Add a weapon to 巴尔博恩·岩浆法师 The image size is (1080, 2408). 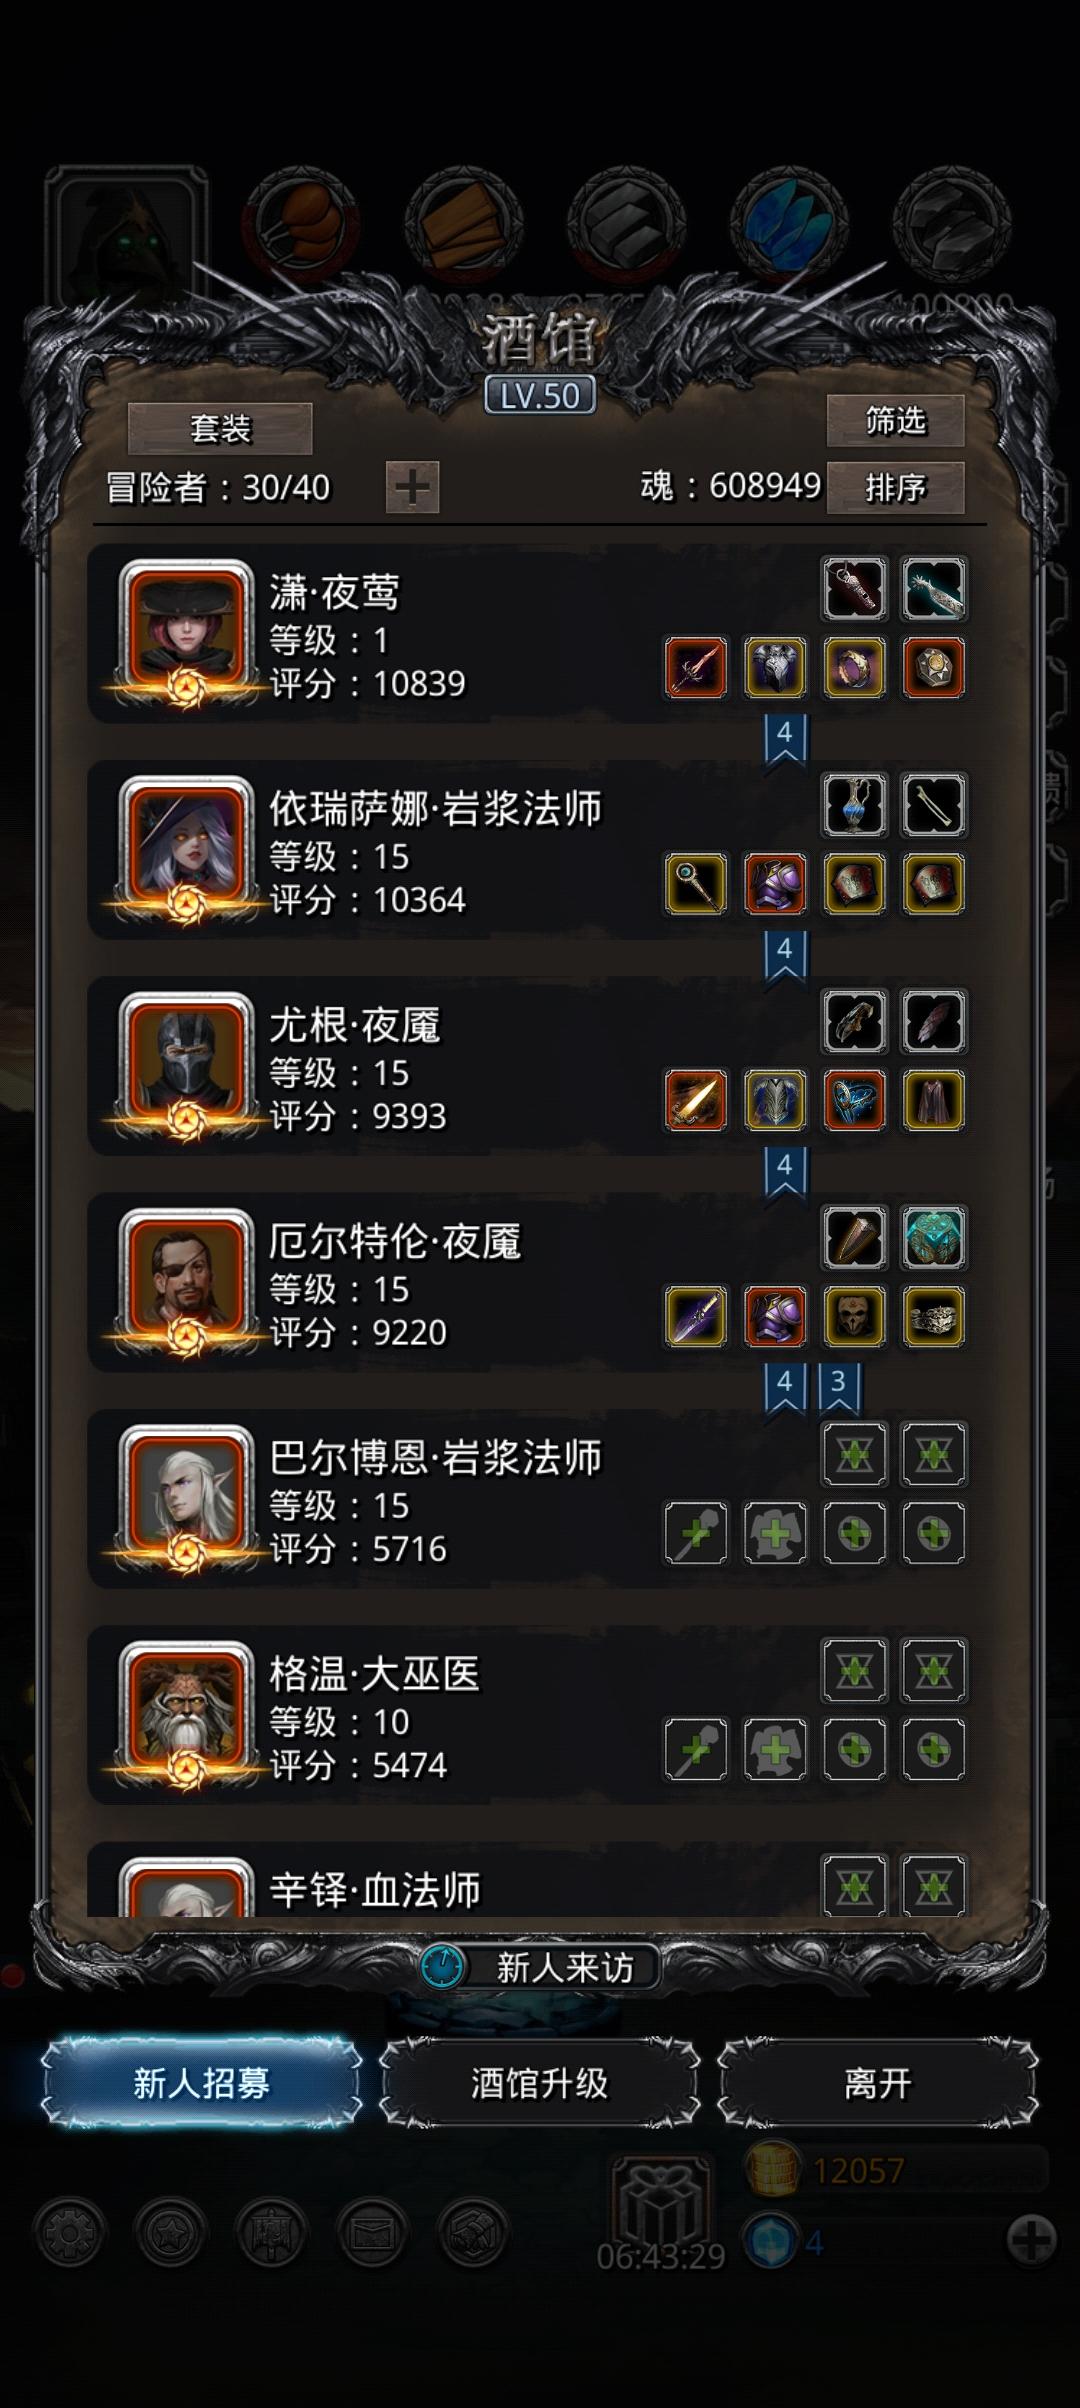[696, 1533]
